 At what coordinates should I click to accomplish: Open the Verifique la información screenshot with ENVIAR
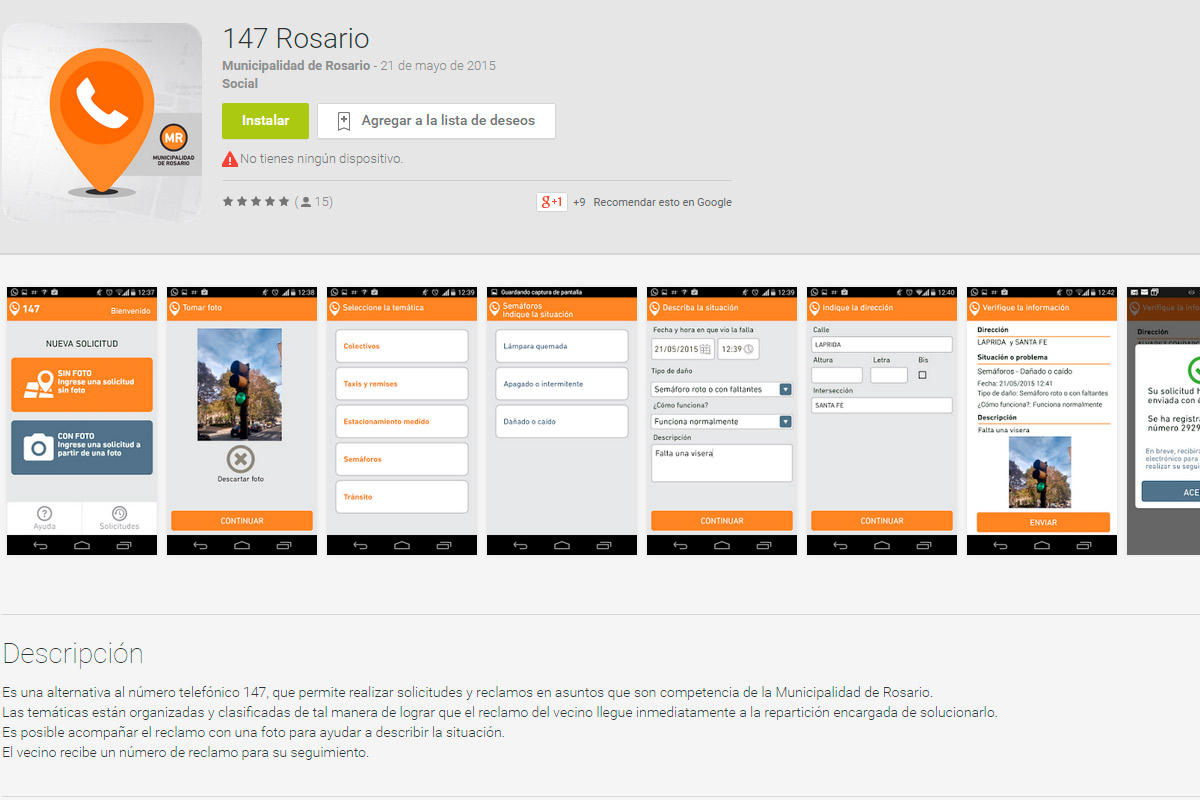(1042, 421)
